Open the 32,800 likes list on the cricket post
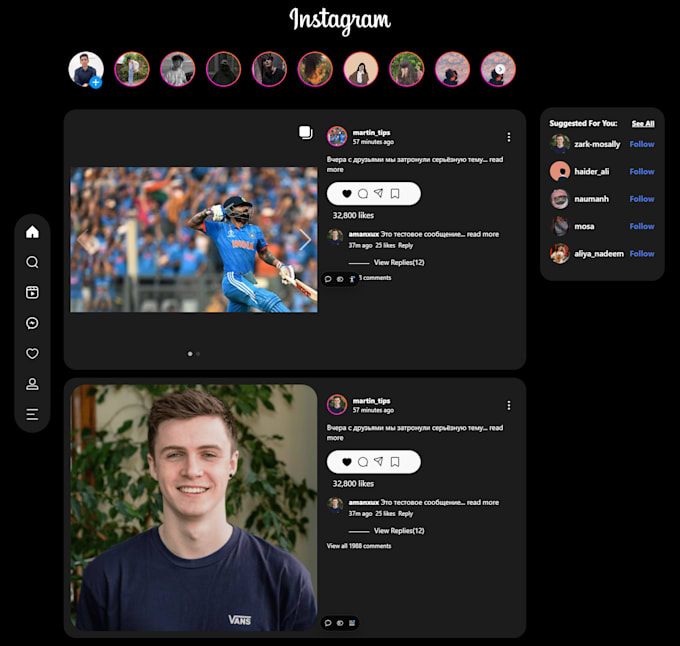This screenshot has height=646, width=680. [353, 215]
